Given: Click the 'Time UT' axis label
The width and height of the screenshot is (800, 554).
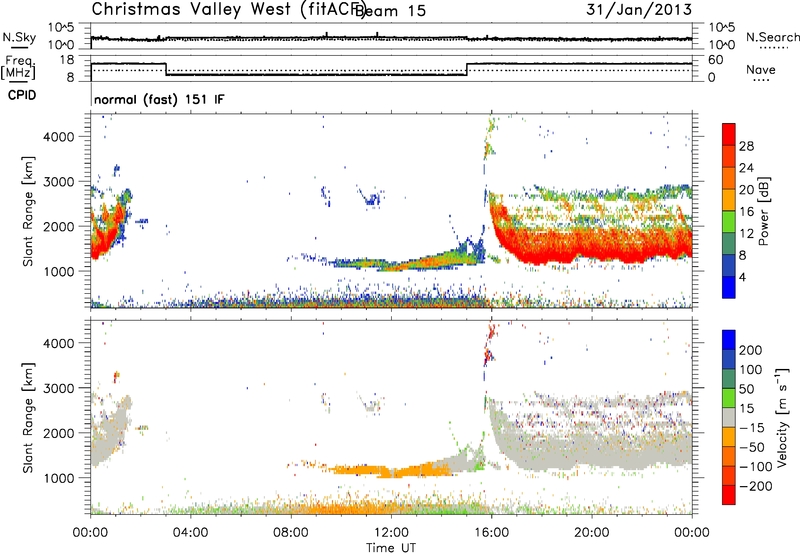Looking at the screenshot, I should coord(391,548).
